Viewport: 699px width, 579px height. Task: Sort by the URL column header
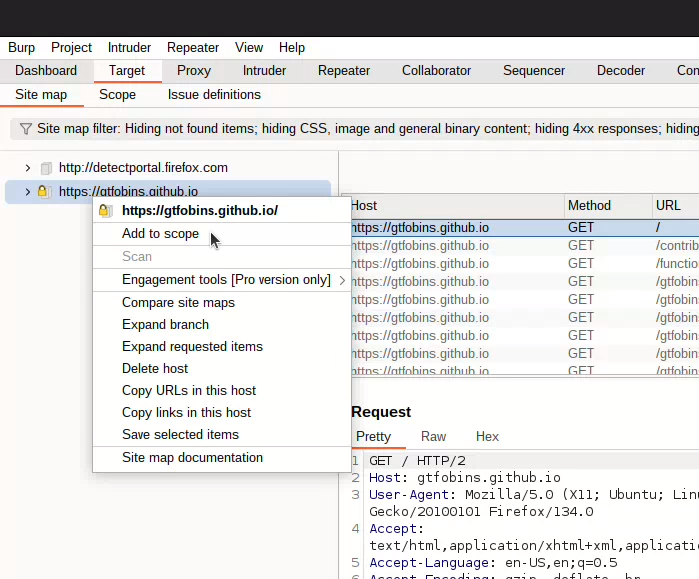(x=675, y=206)
